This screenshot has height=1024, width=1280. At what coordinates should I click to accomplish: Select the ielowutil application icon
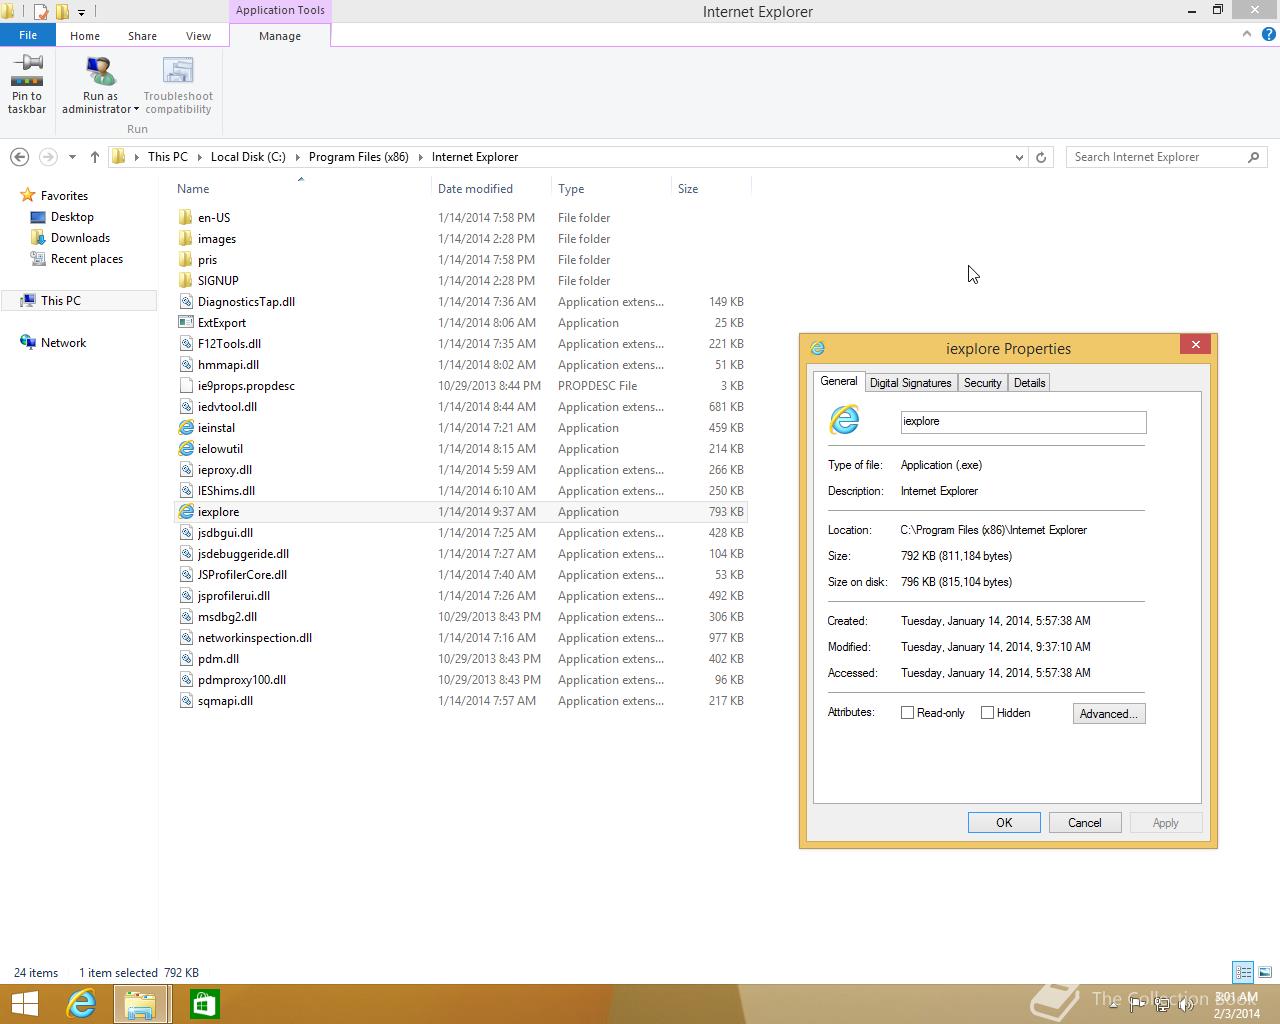pyautogui.click(x=186, y=449)
